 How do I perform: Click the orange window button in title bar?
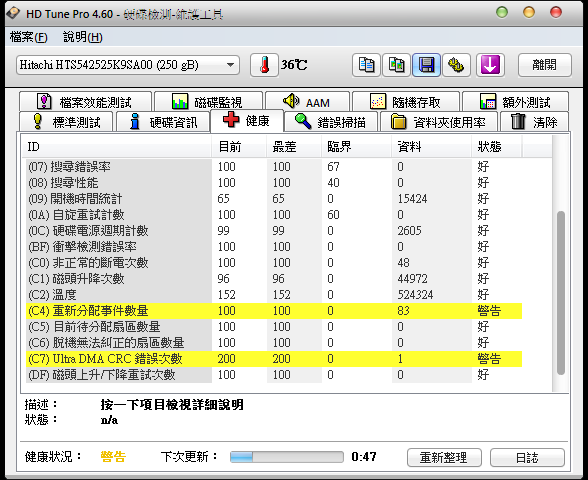pos(529,12)
